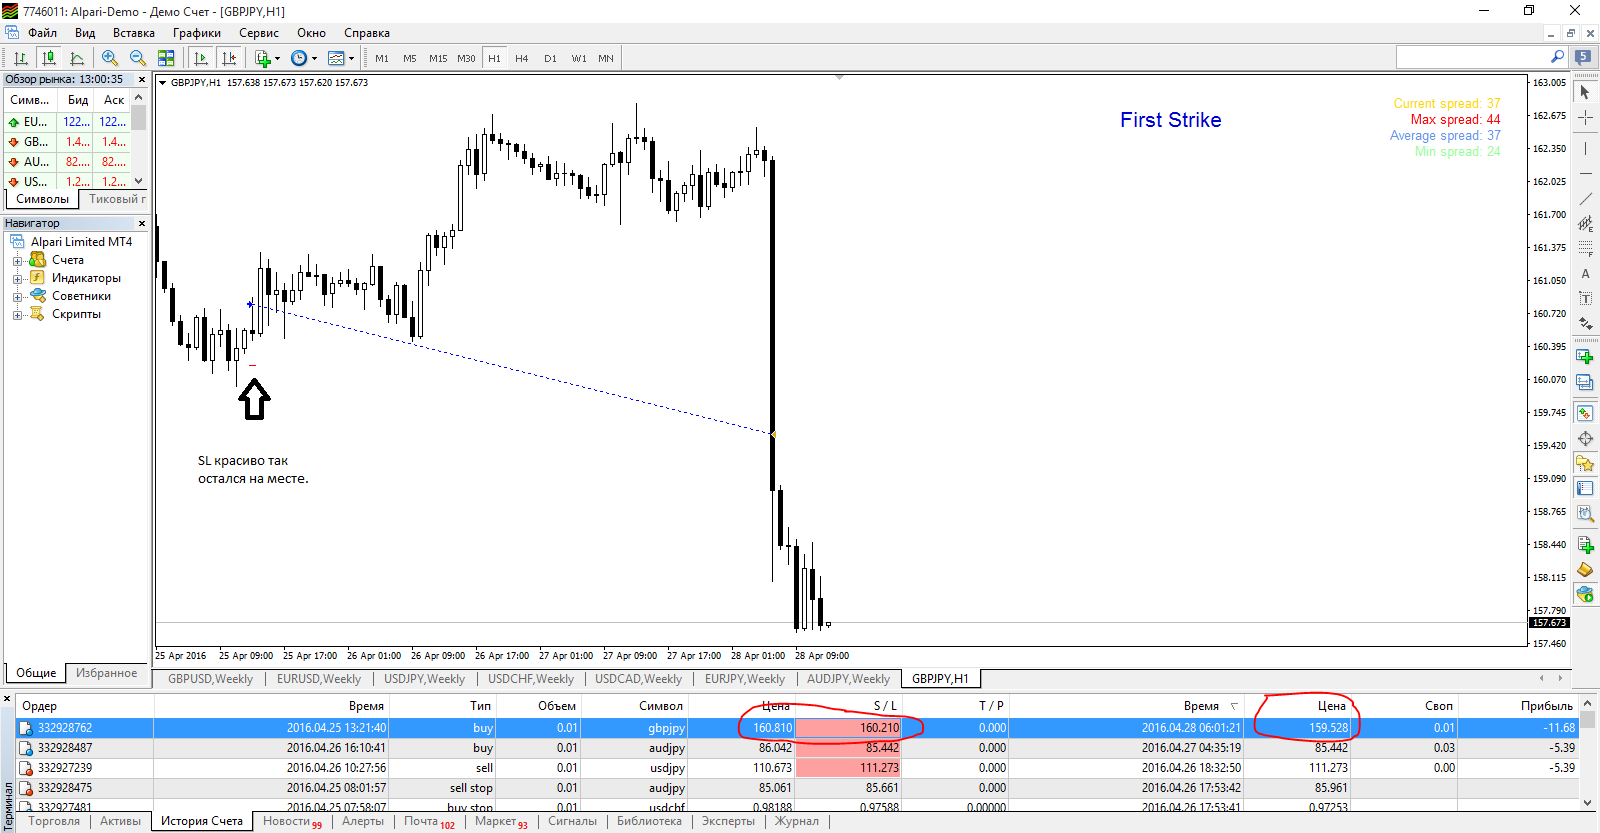Open Strategy Tester icon

tap(1585, 513)
